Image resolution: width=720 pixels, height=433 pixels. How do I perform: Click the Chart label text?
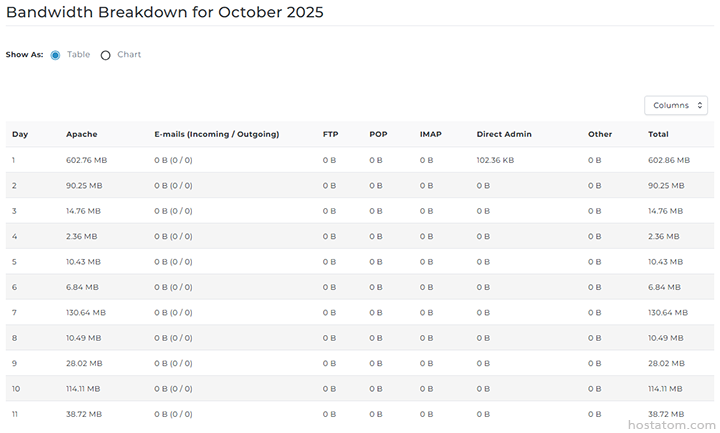(129, 55)
